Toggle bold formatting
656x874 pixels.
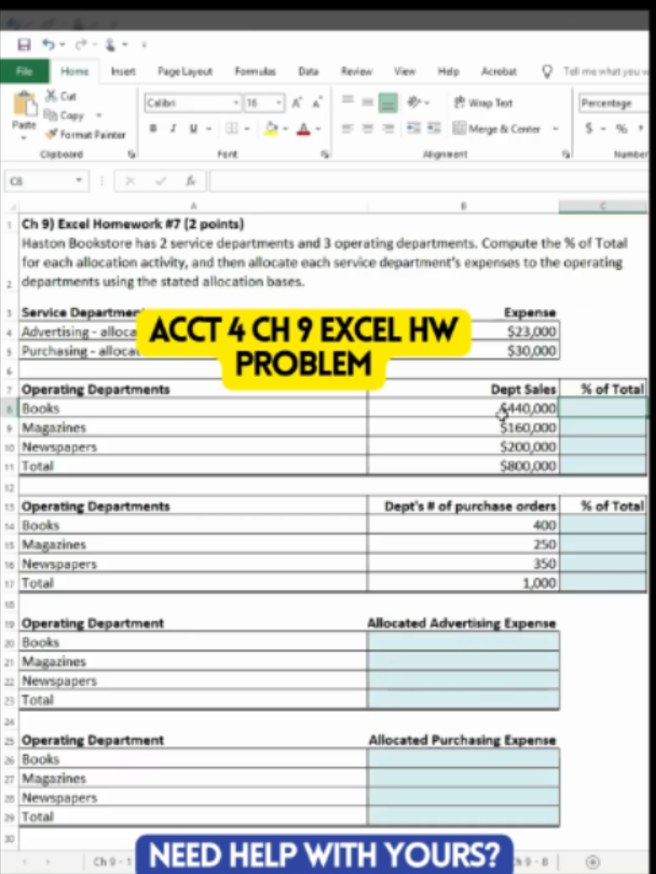(153, 129)
